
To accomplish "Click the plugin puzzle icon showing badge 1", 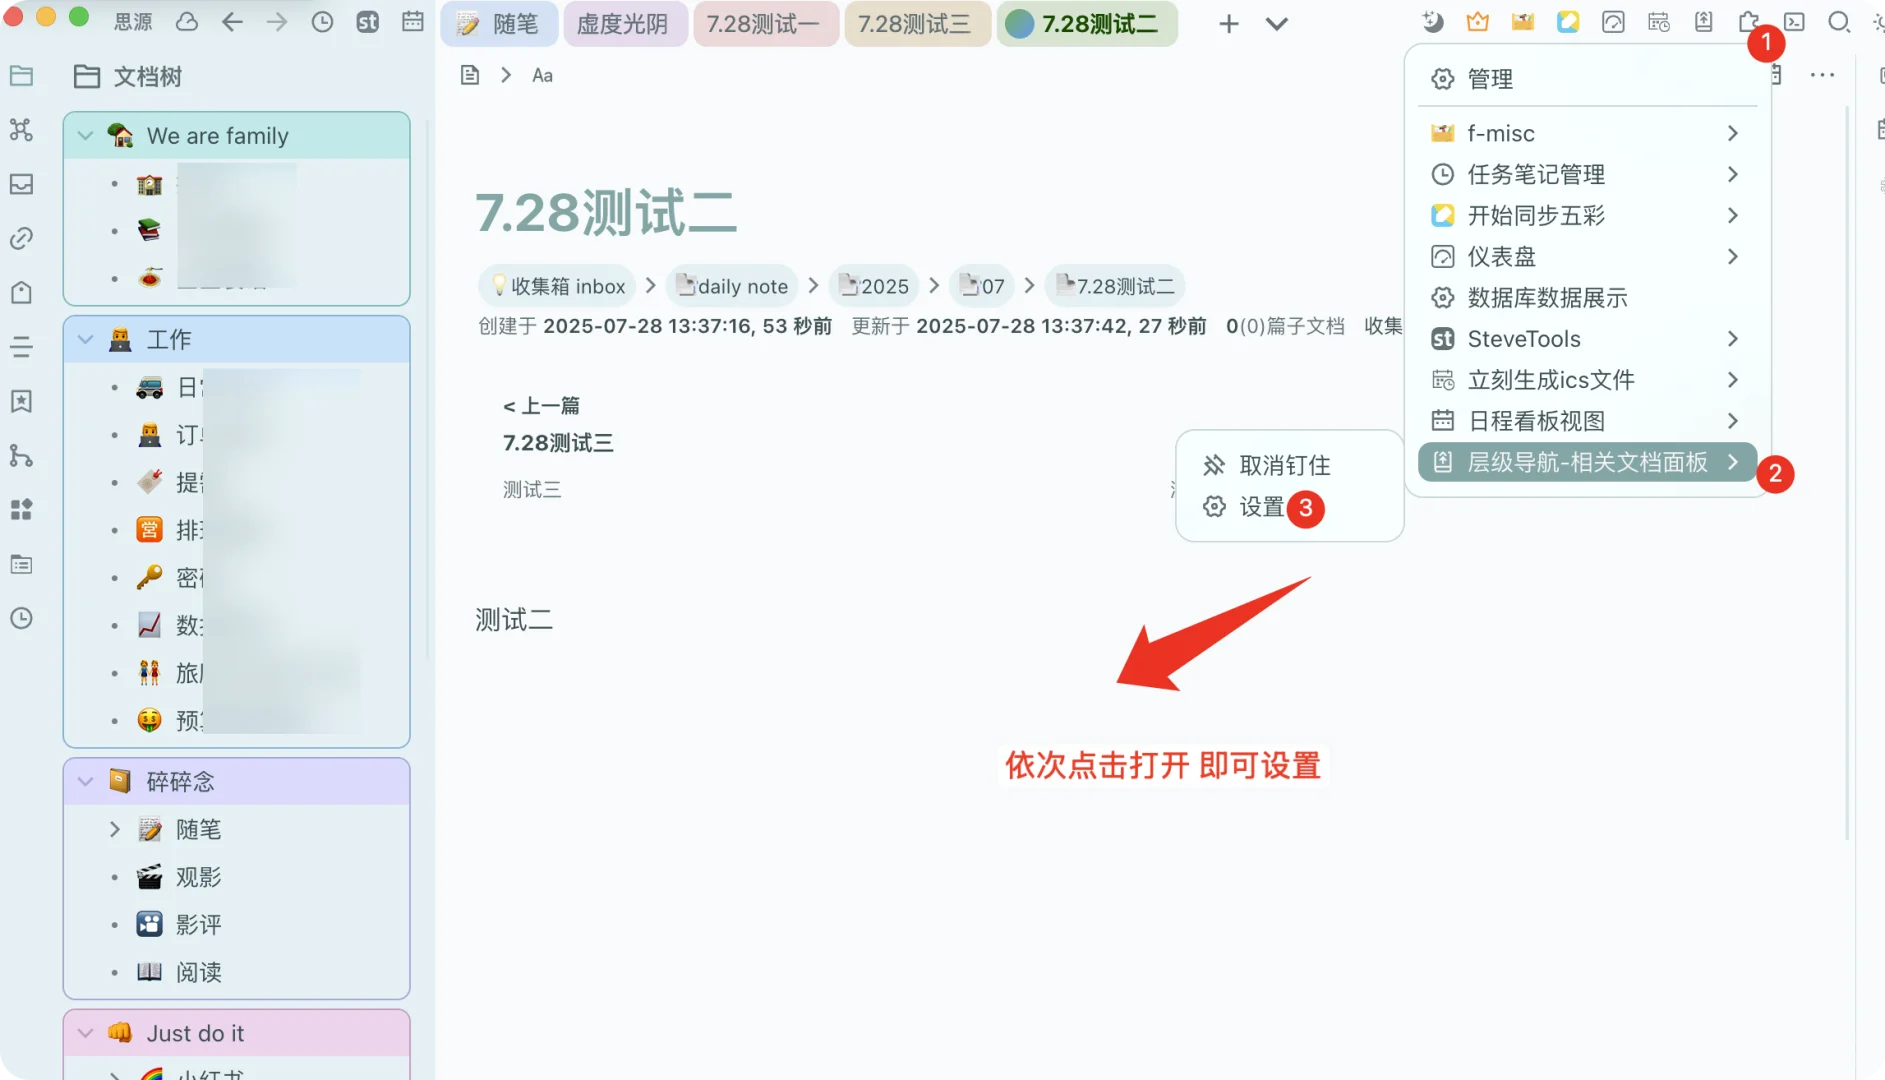I will 1748,21.
